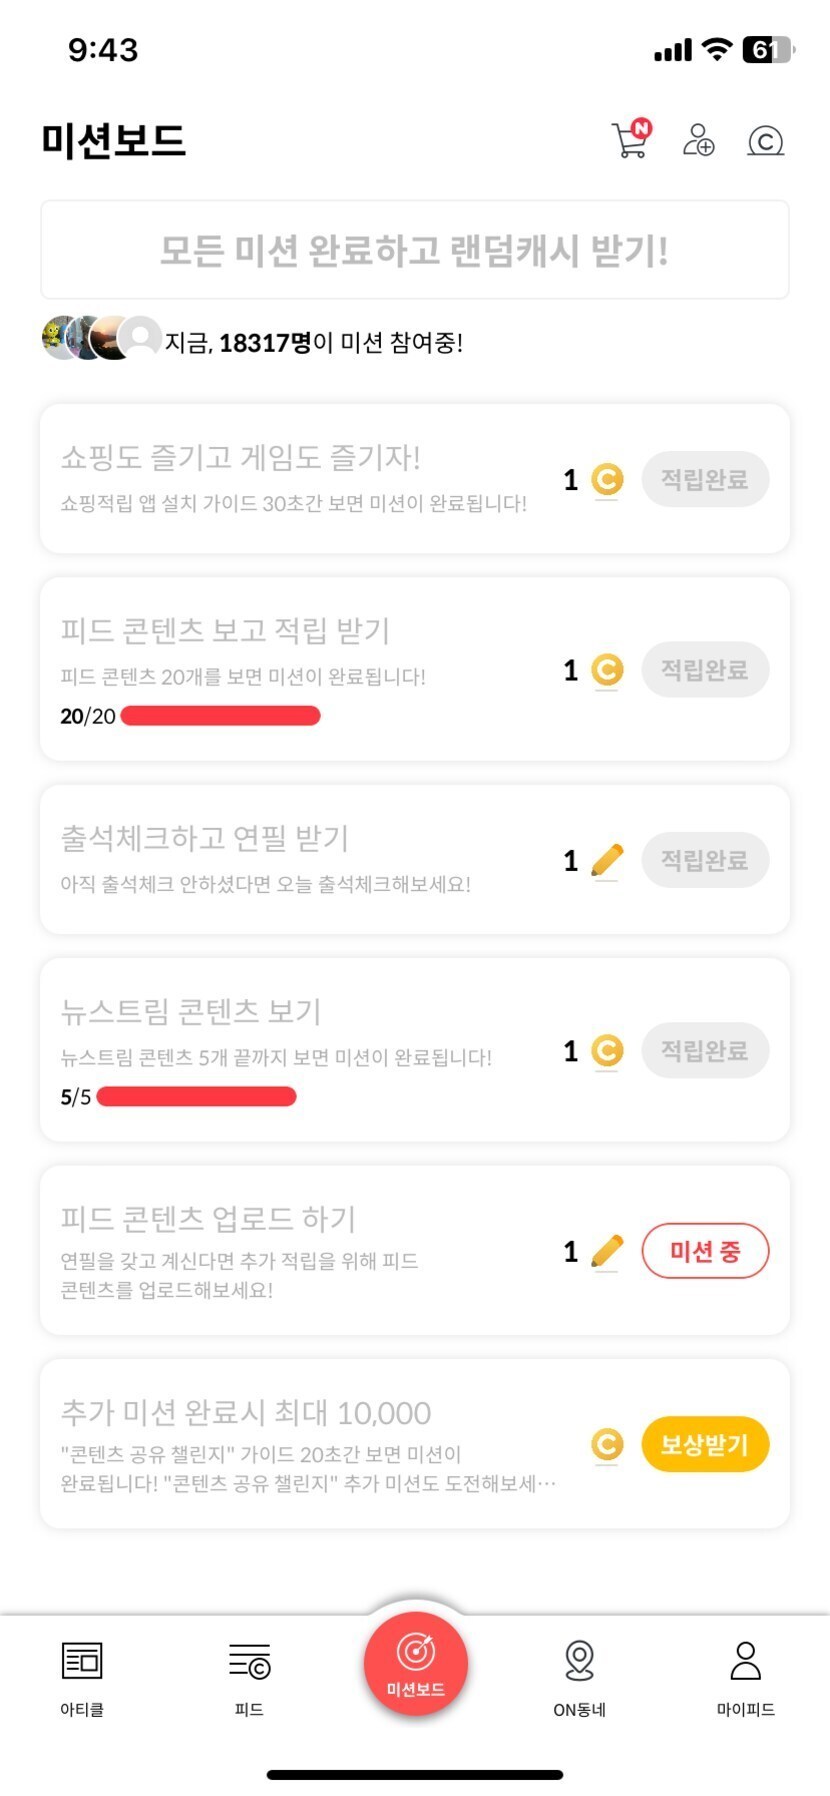Viewport: 830px width, 1796px height.
Task: Tap the pencil icon in 업로드 mission
Action: [607, 1251]
